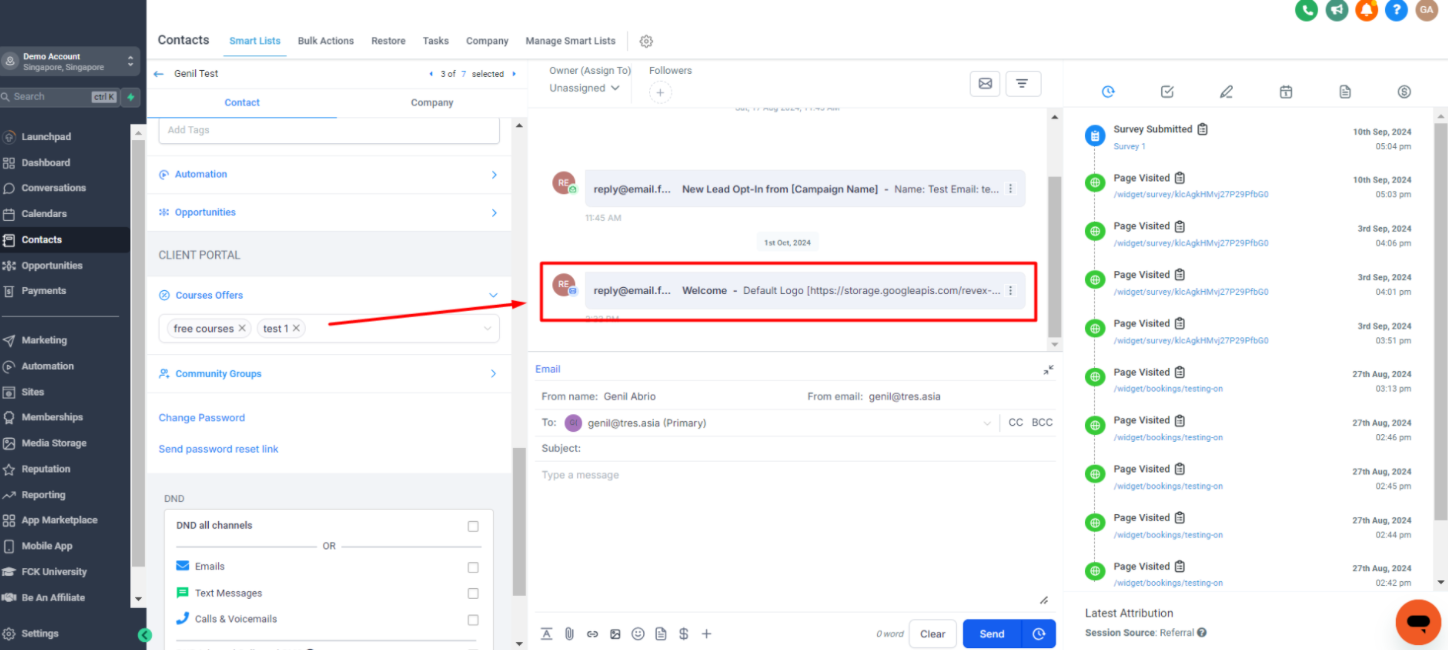Screen dimensions: 1448x650
Task: Add a follower with the plus icon
Action: coord(660,92)
